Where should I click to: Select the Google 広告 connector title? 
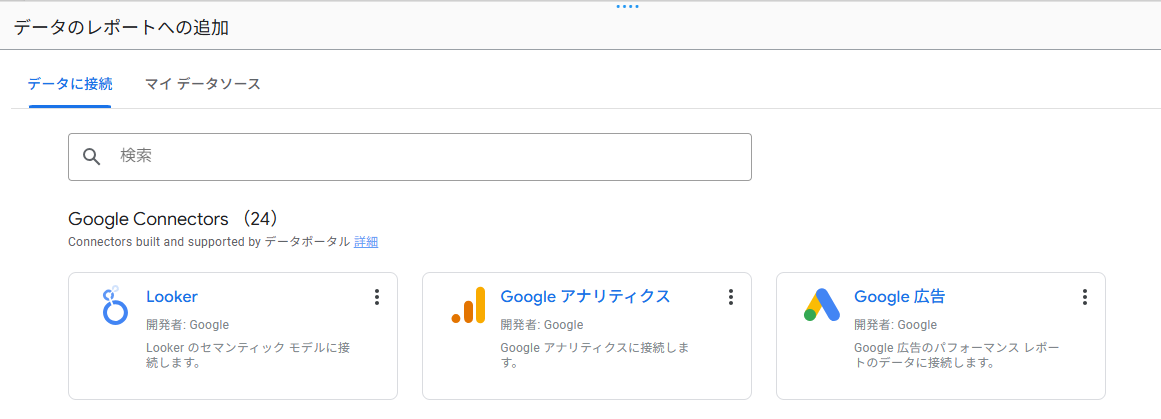pos(900,297)
